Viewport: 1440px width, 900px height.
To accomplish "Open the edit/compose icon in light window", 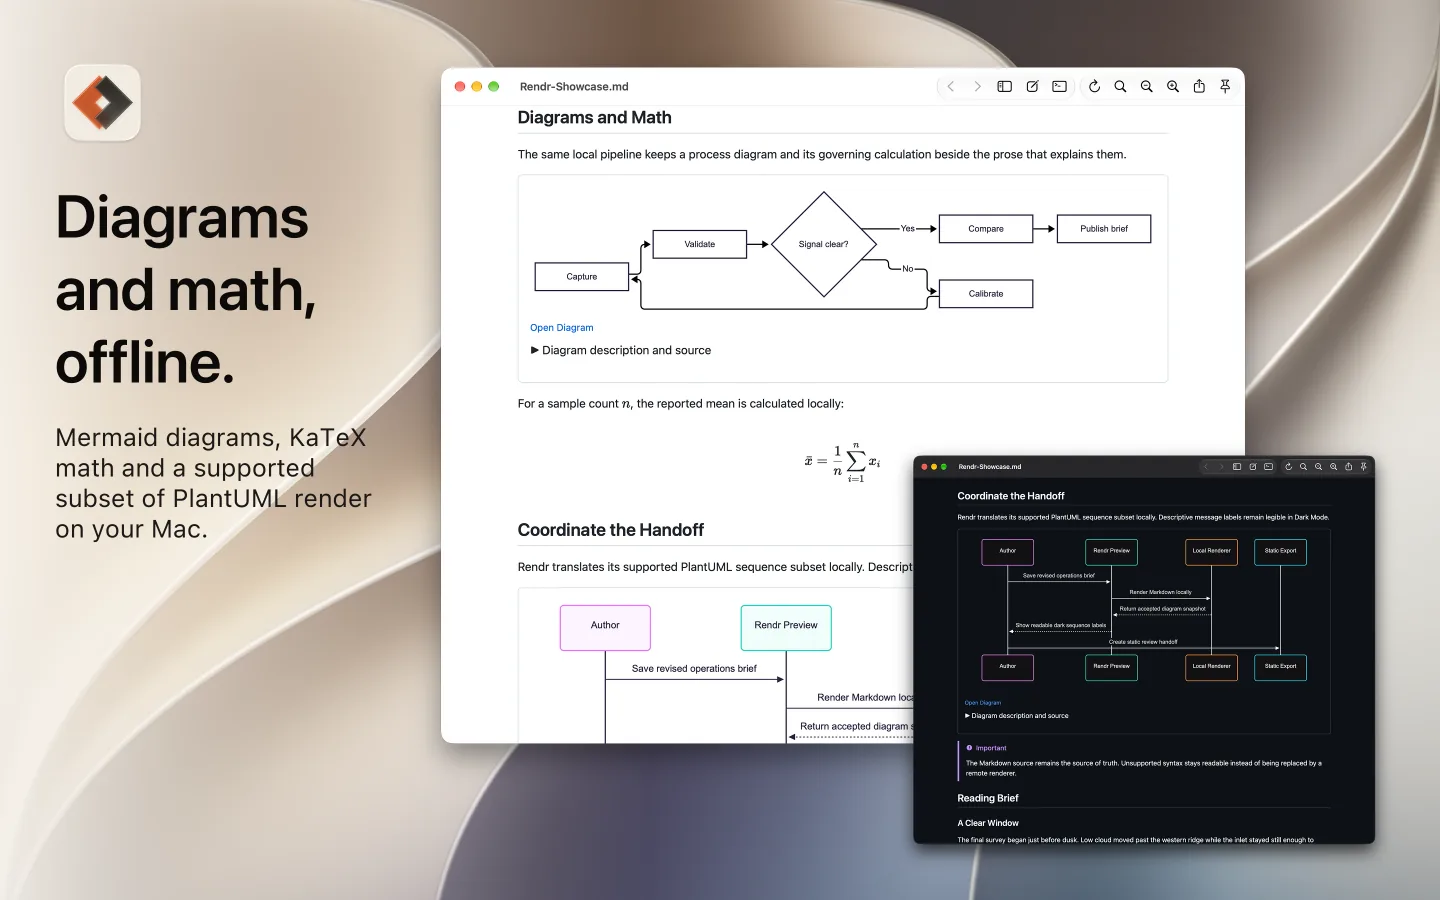I will (1032, 87).
